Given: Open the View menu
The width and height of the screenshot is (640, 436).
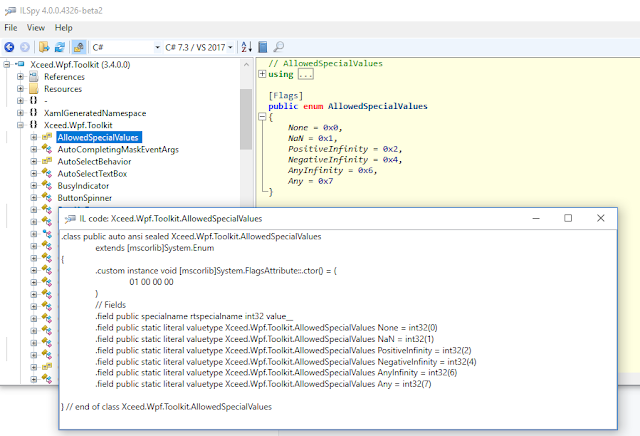Looking at the screenshot, I should click(x=36, y=28).
